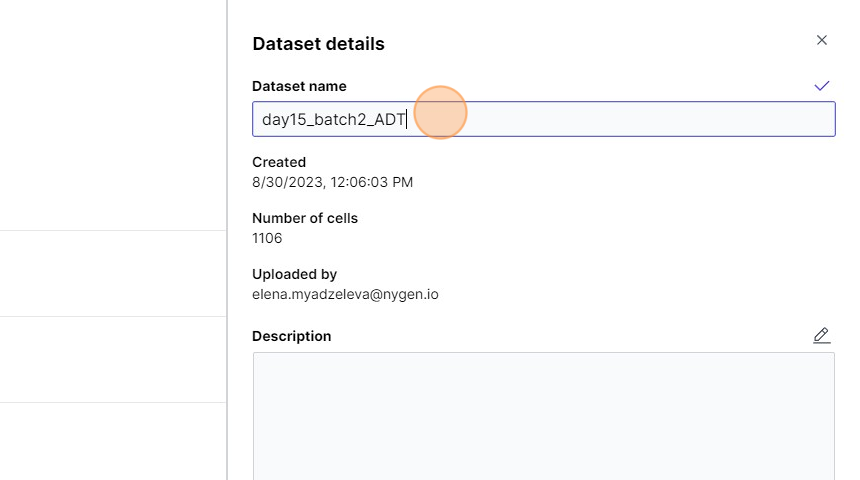Click the Dataset name label
The image size is (860, 480).
click(x=299, y=87)
